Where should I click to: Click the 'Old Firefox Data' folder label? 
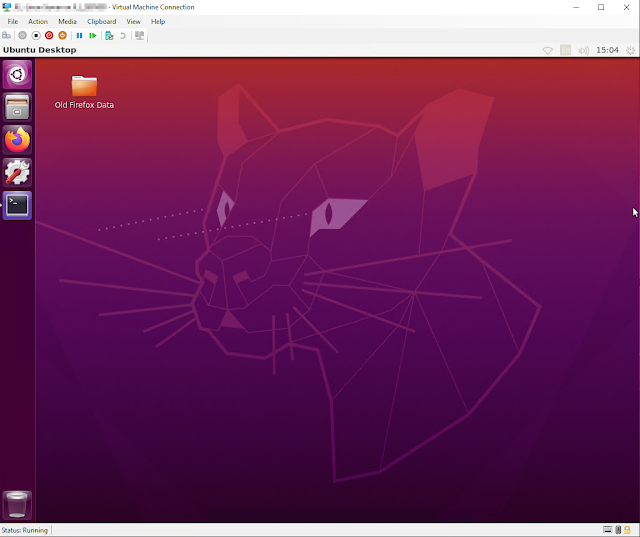(84, 105)
